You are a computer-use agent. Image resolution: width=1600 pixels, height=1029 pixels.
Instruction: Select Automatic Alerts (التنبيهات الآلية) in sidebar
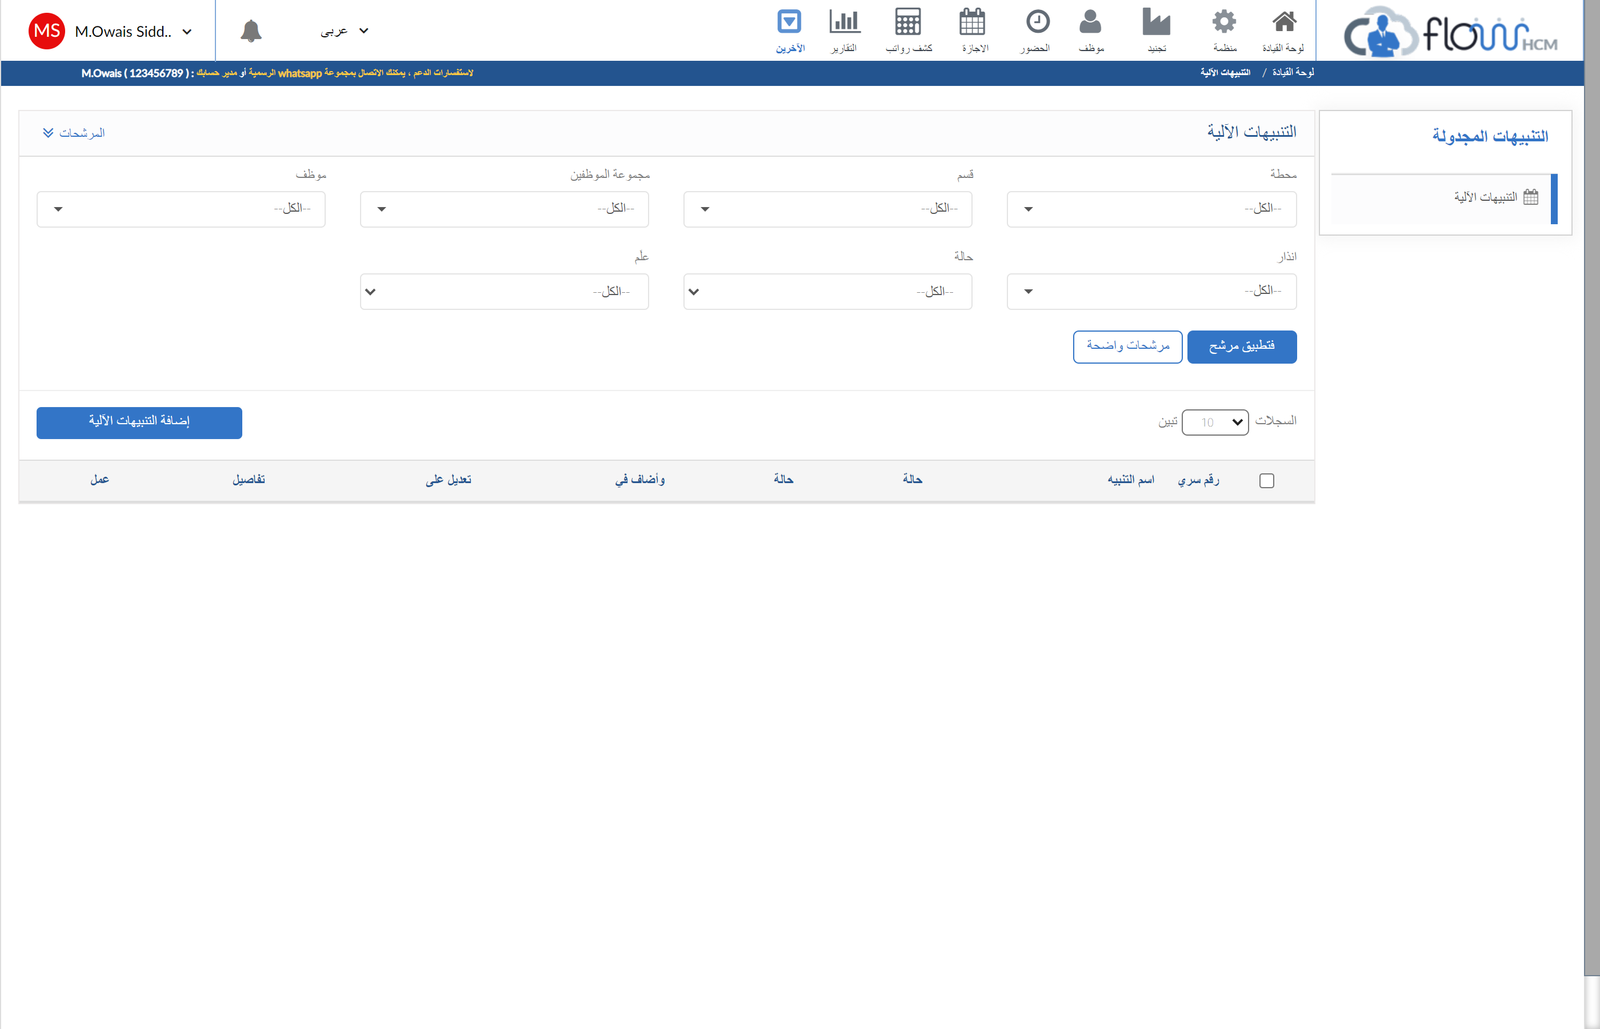tap(1485, 198)
